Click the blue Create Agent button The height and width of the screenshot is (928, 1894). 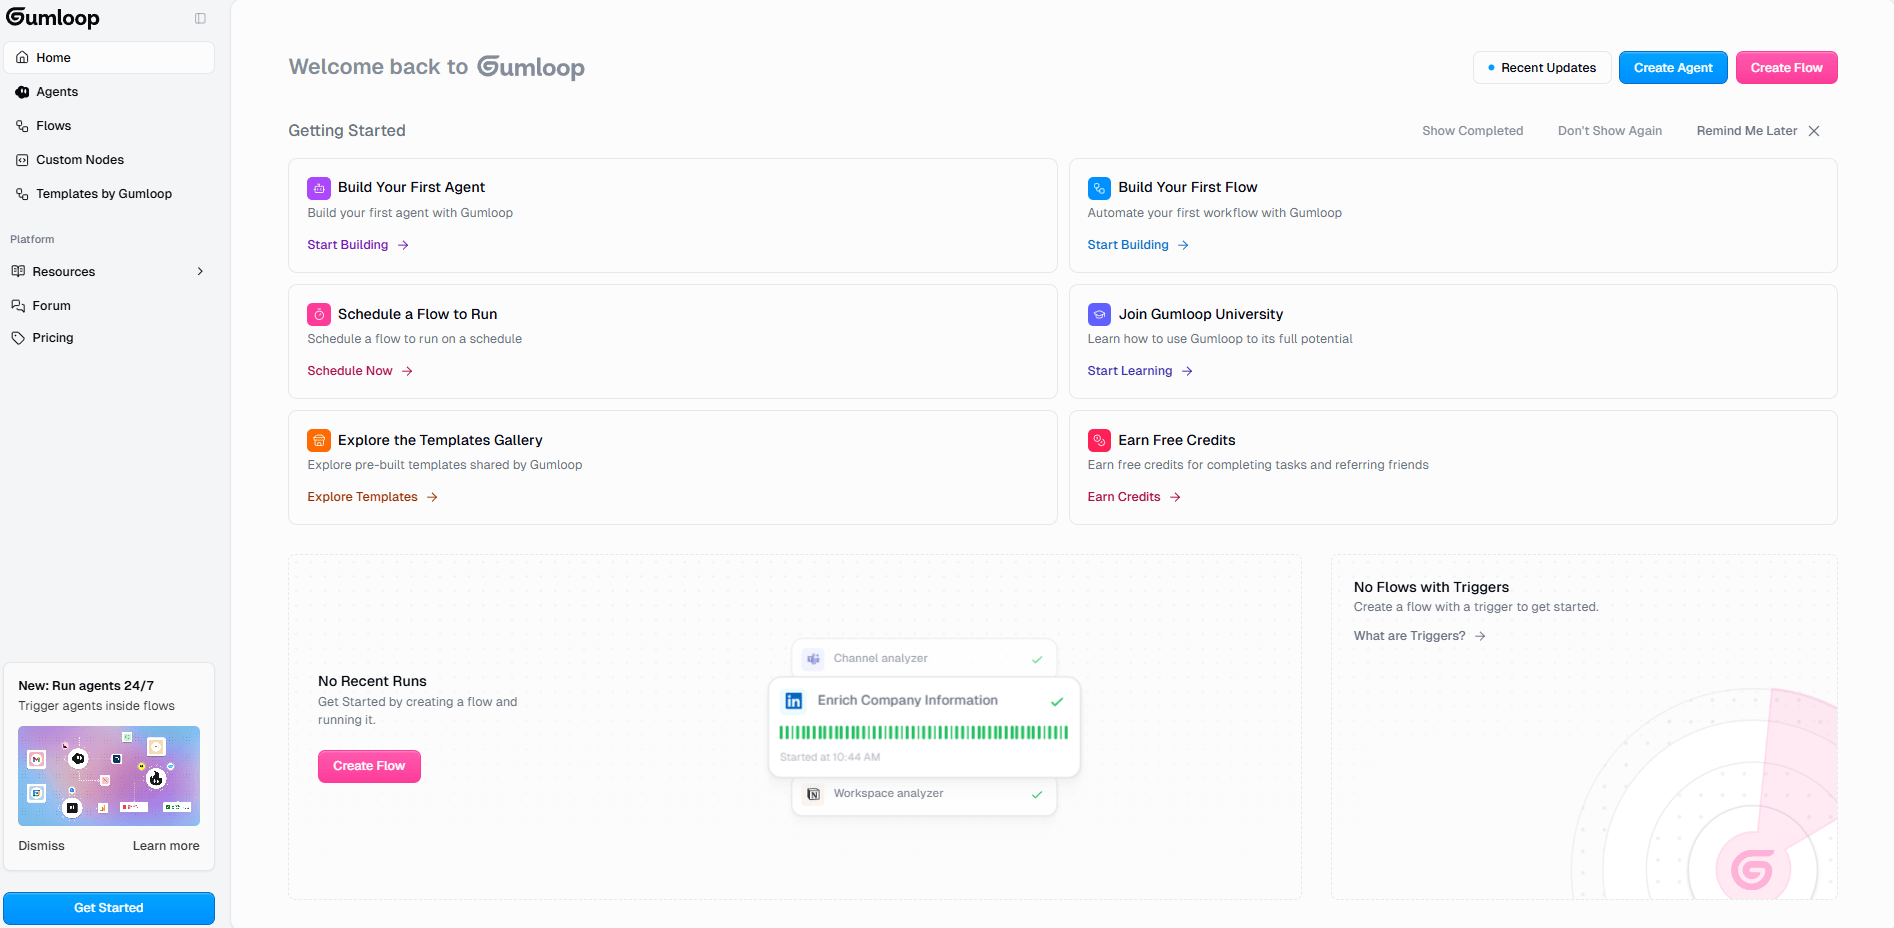pyautogui.click(x=1673, y=68)
